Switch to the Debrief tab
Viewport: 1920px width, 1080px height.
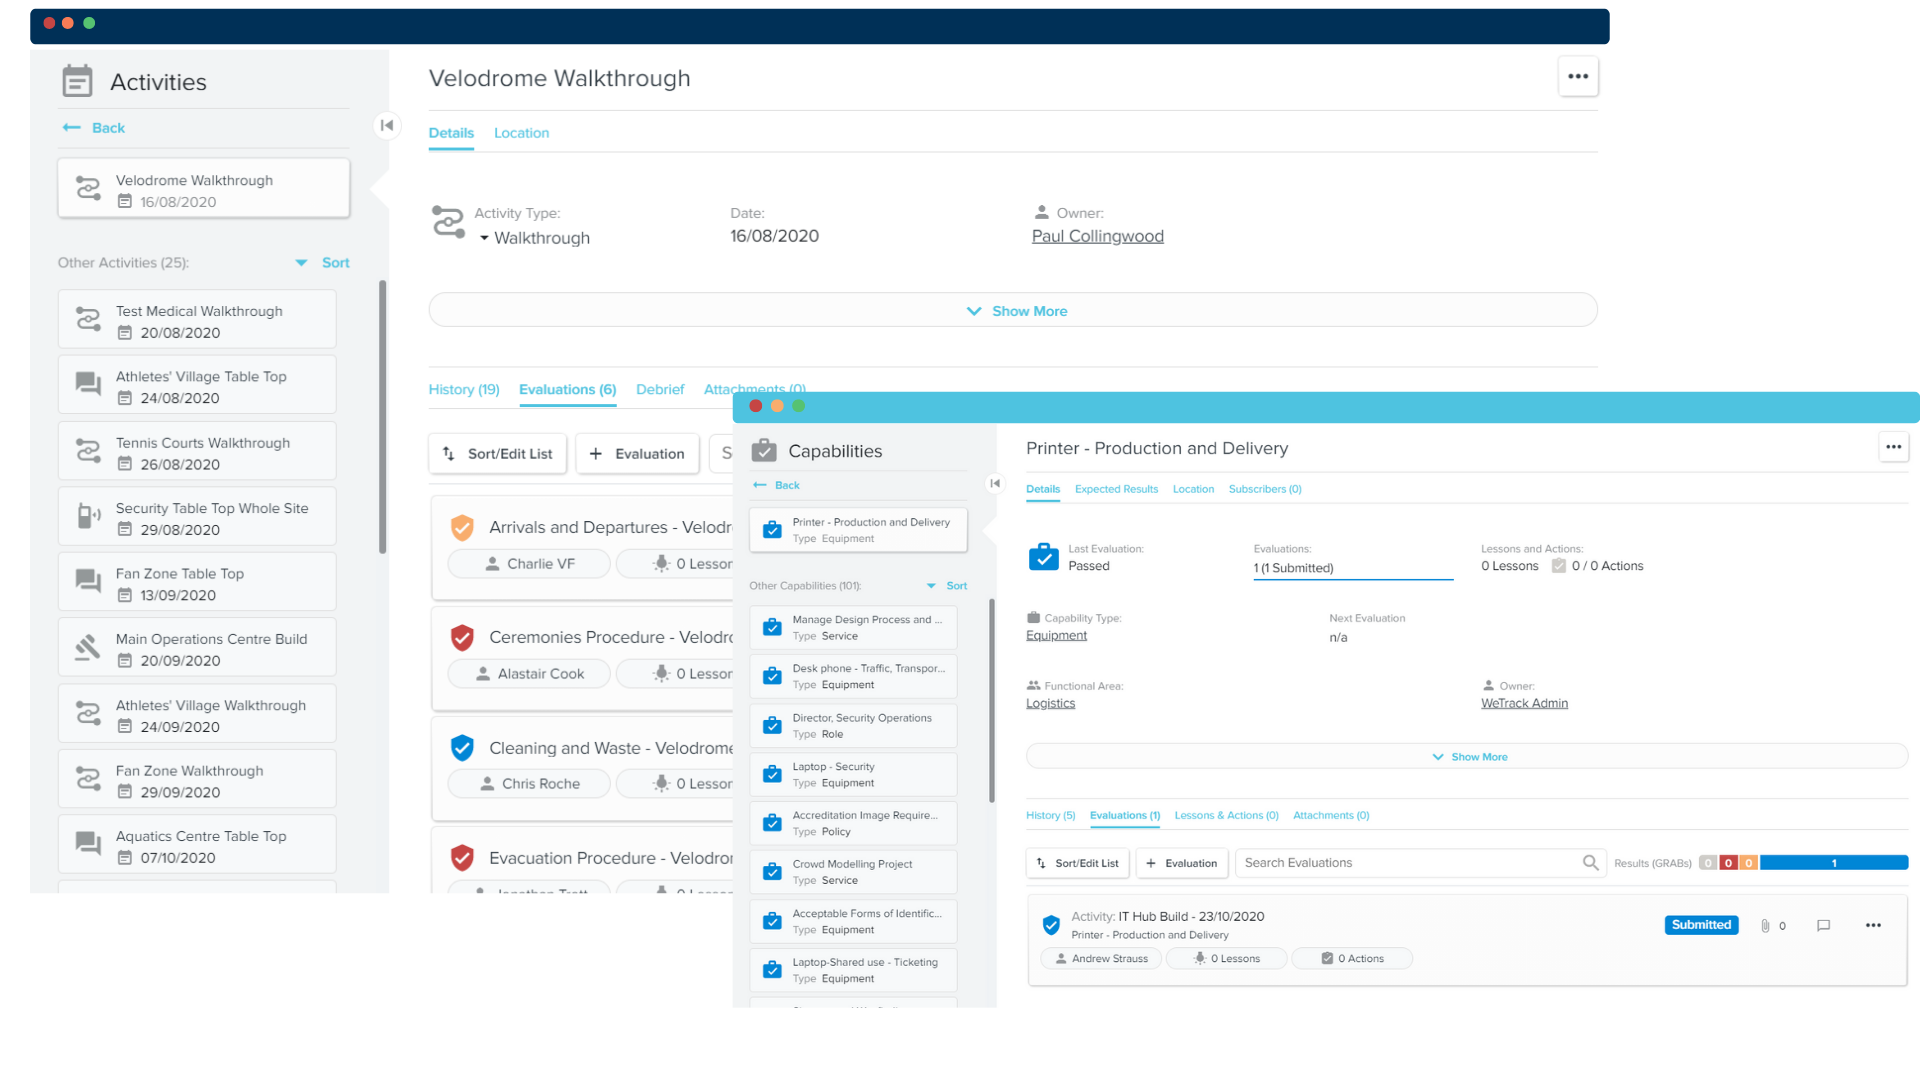pos(660,390)
